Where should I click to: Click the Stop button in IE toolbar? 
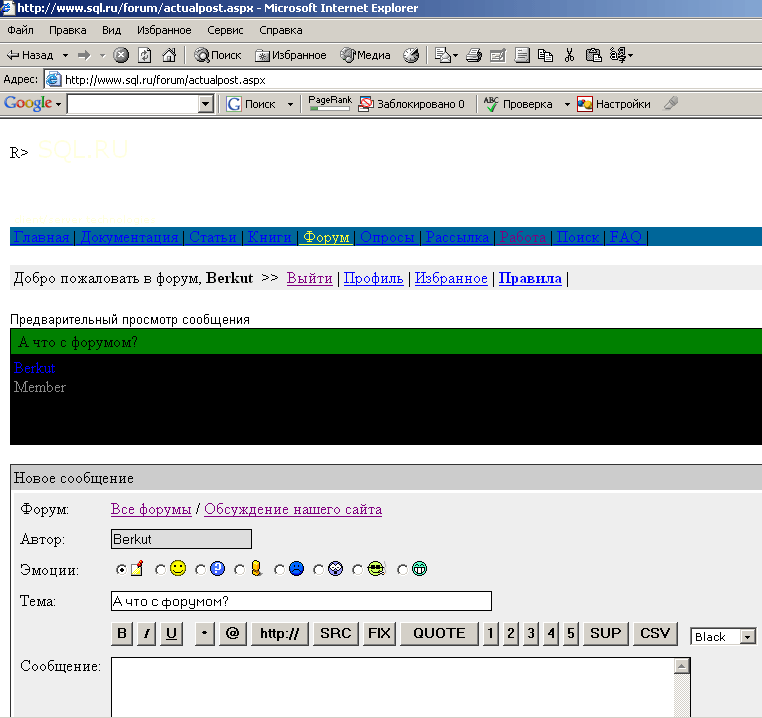pyautogui.click(x=121, y=55)
